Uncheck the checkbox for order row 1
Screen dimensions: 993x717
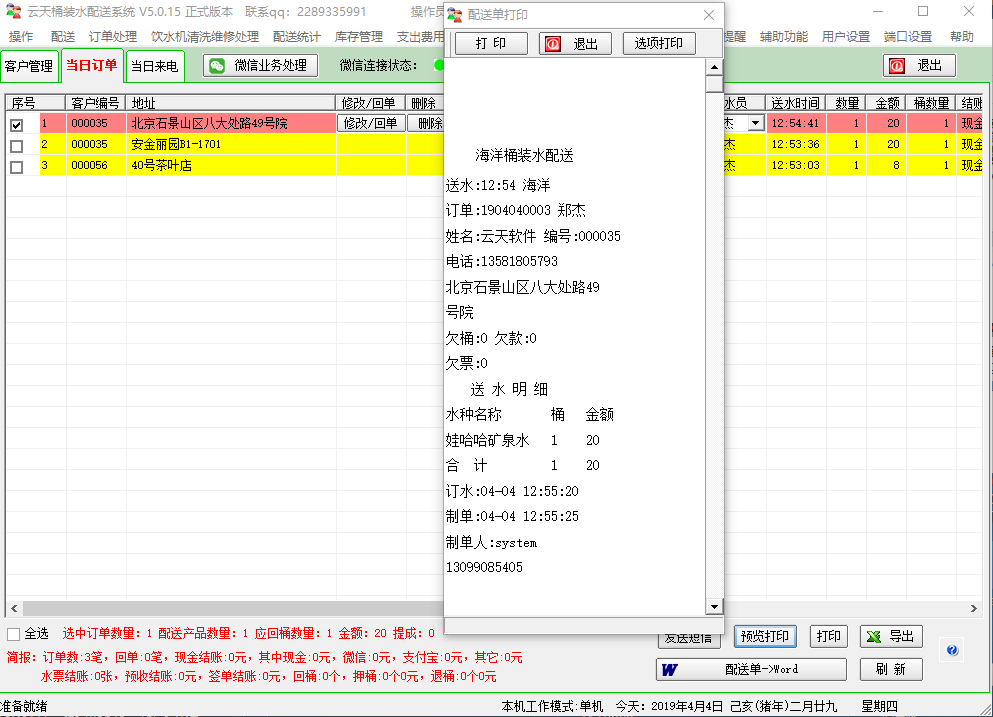pos(16,125)
